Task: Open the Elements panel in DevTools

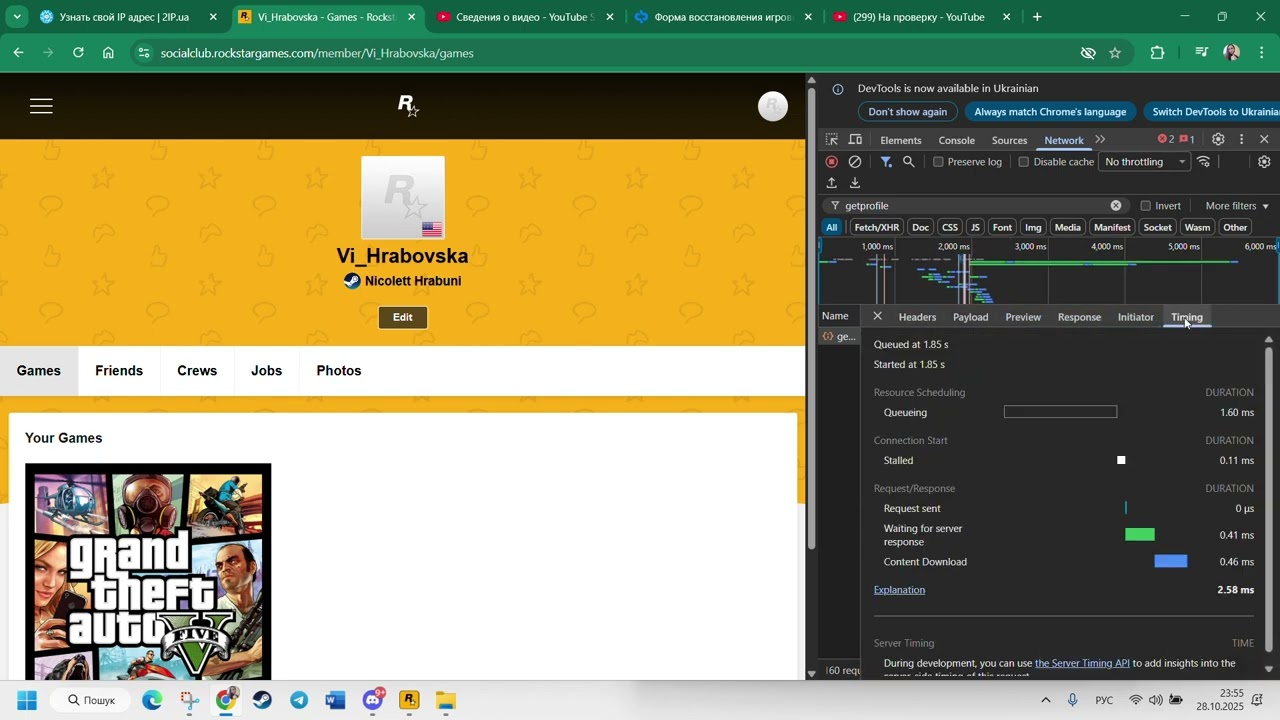Action: pos(901,140)
